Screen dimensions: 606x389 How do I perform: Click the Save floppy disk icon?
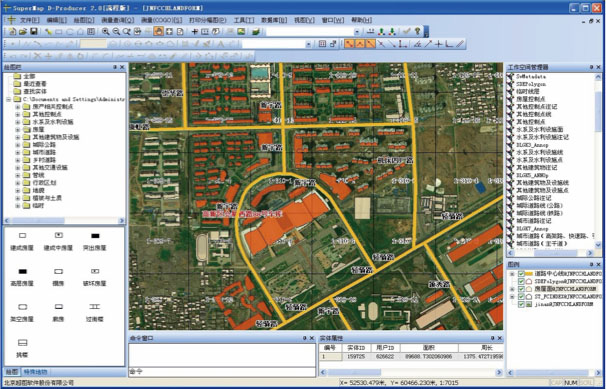pos(34,32)
